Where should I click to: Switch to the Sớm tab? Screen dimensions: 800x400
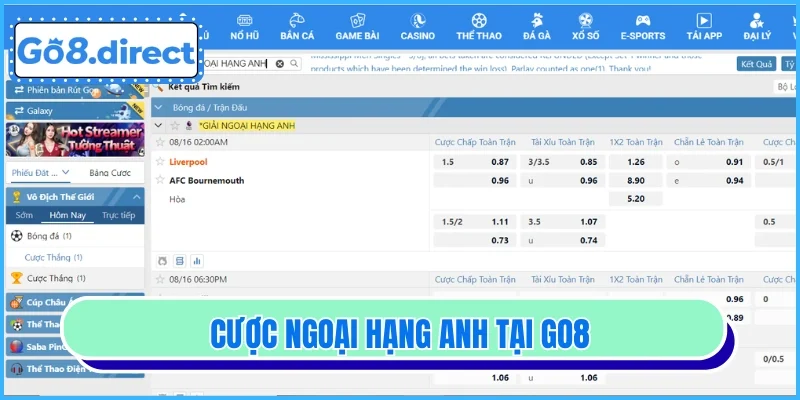coord(24,215)
